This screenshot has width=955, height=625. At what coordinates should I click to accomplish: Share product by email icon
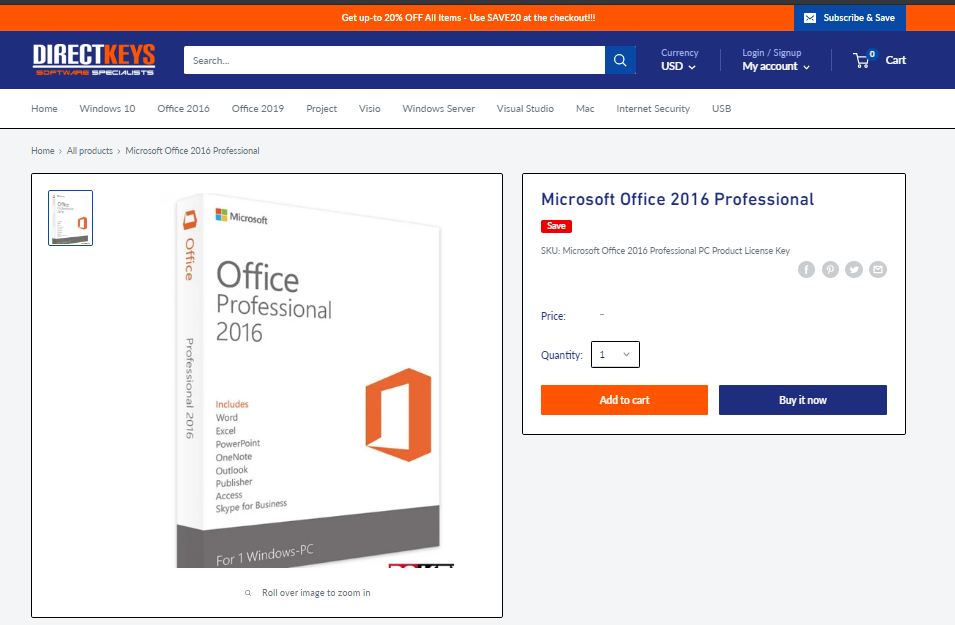click(878, 269)
